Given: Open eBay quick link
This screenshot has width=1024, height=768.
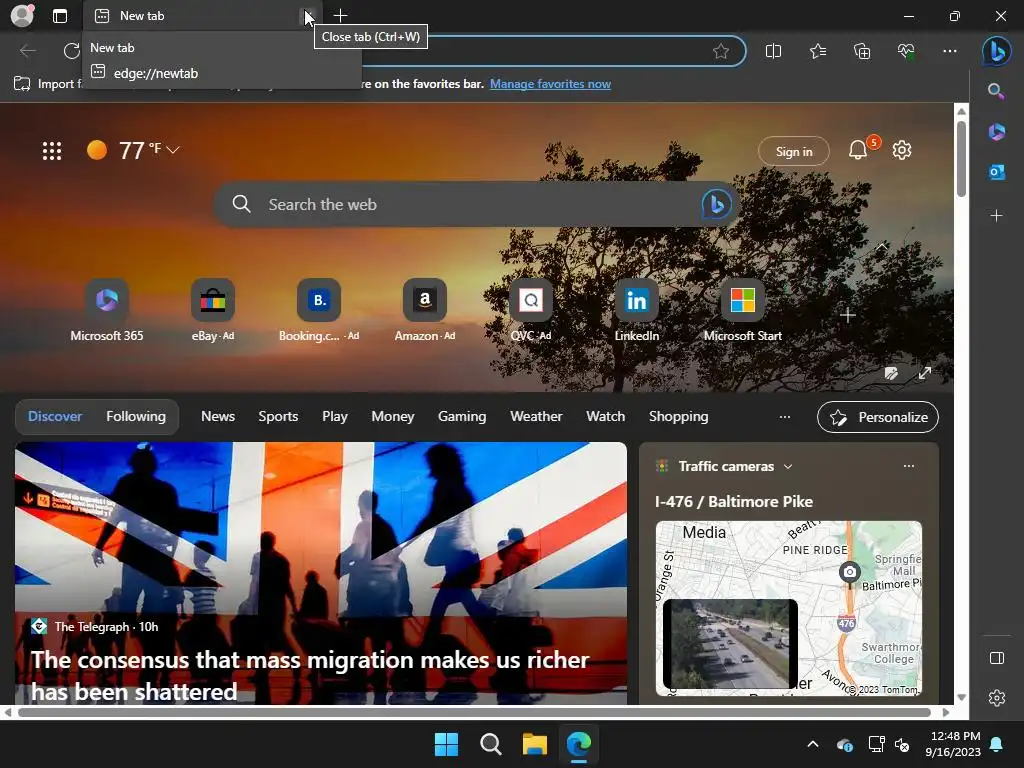Looking at the screenshot, I should click(213, 311).
